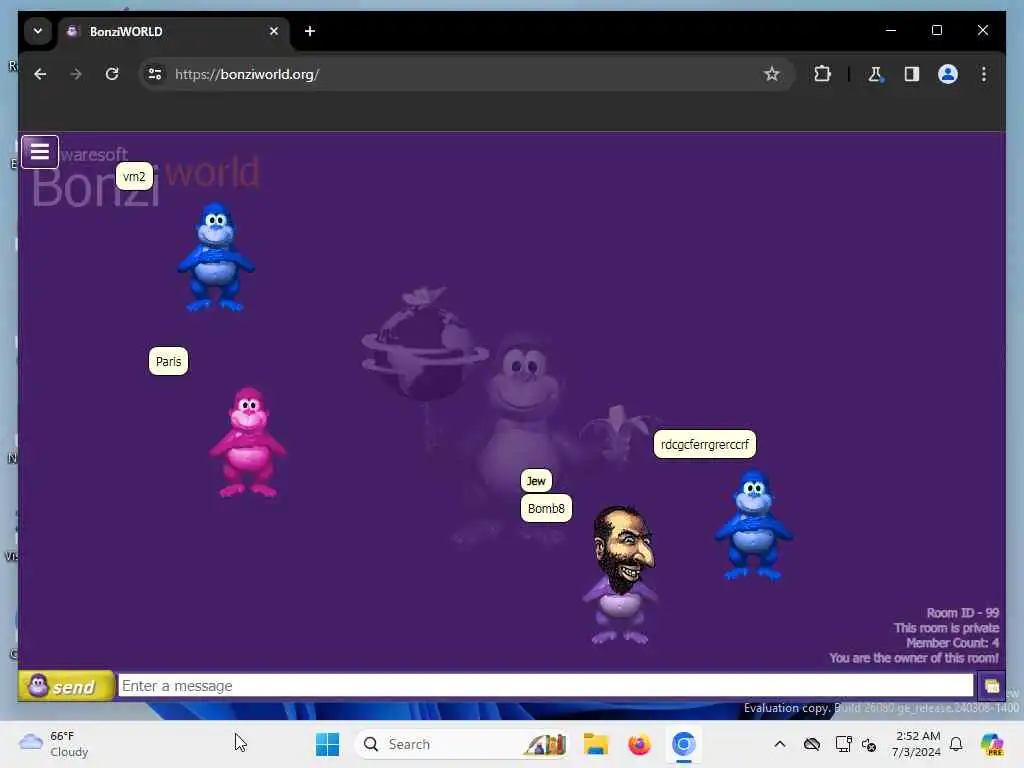Select the Room ID - 99 text

click(963, 613)
